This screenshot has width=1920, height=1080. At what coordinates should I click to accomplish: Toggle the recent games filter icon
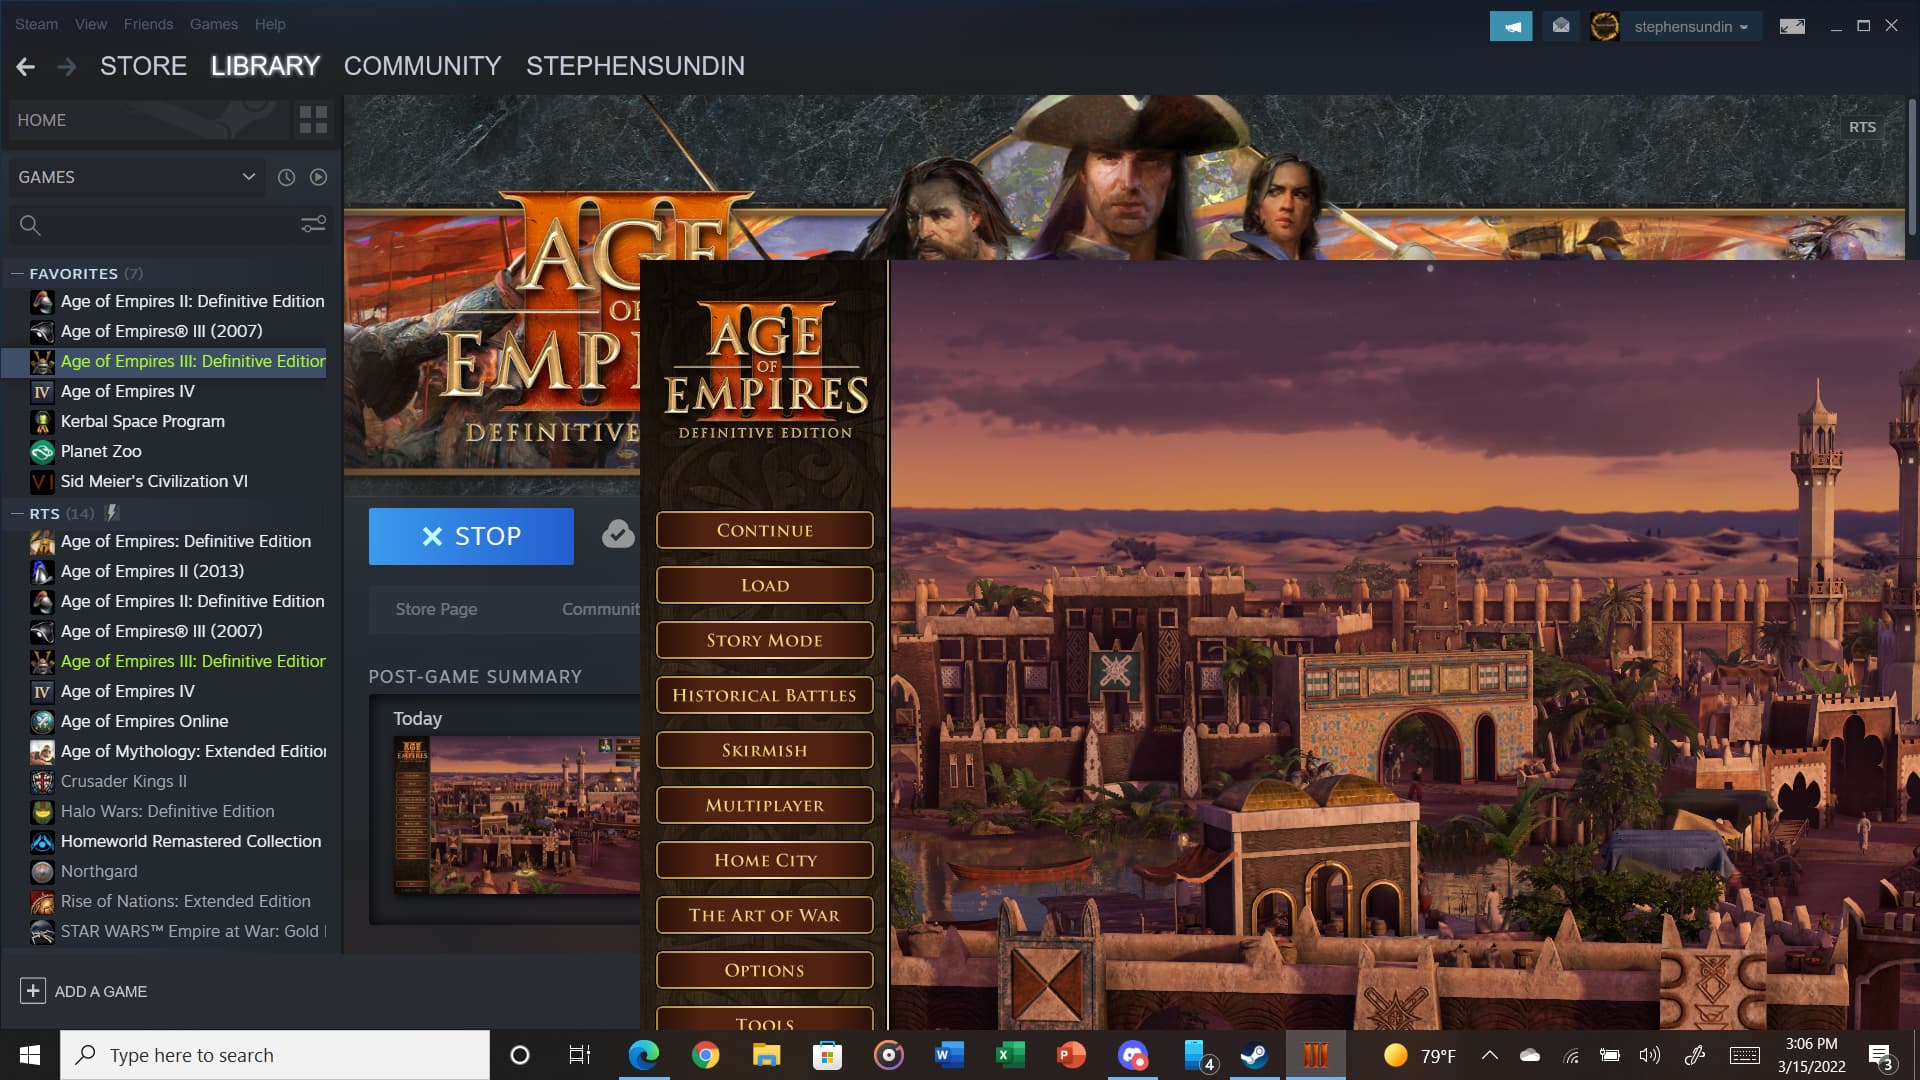(286, 177)
